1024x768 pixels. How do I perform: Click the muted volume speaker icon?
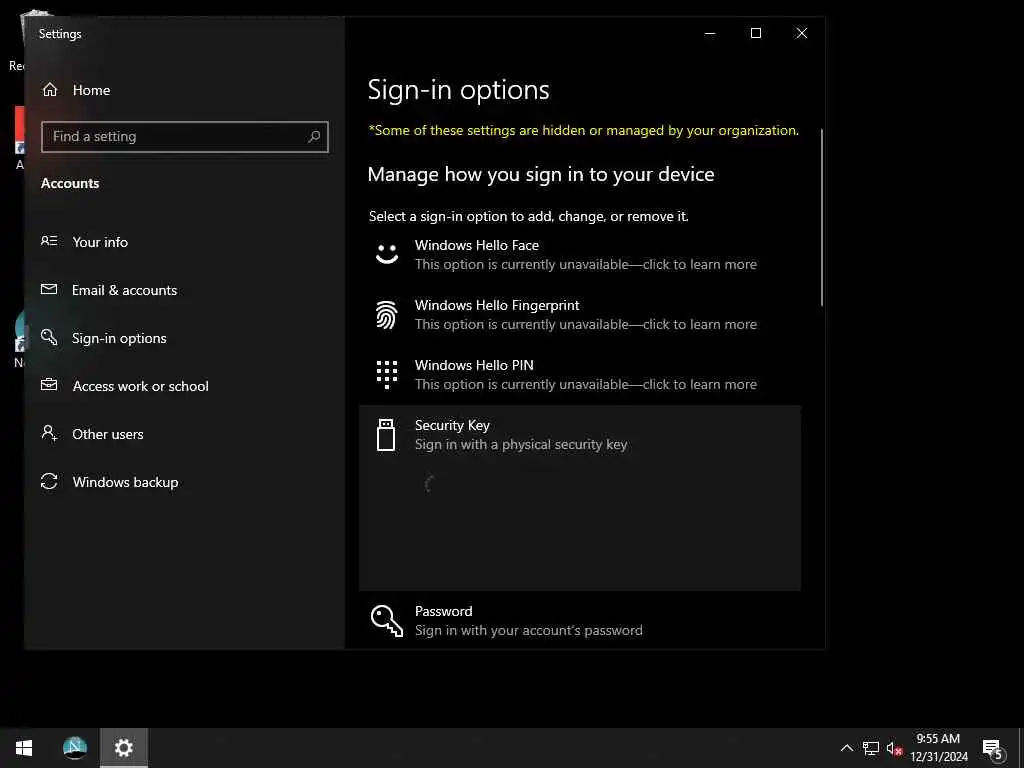(894, 748)
